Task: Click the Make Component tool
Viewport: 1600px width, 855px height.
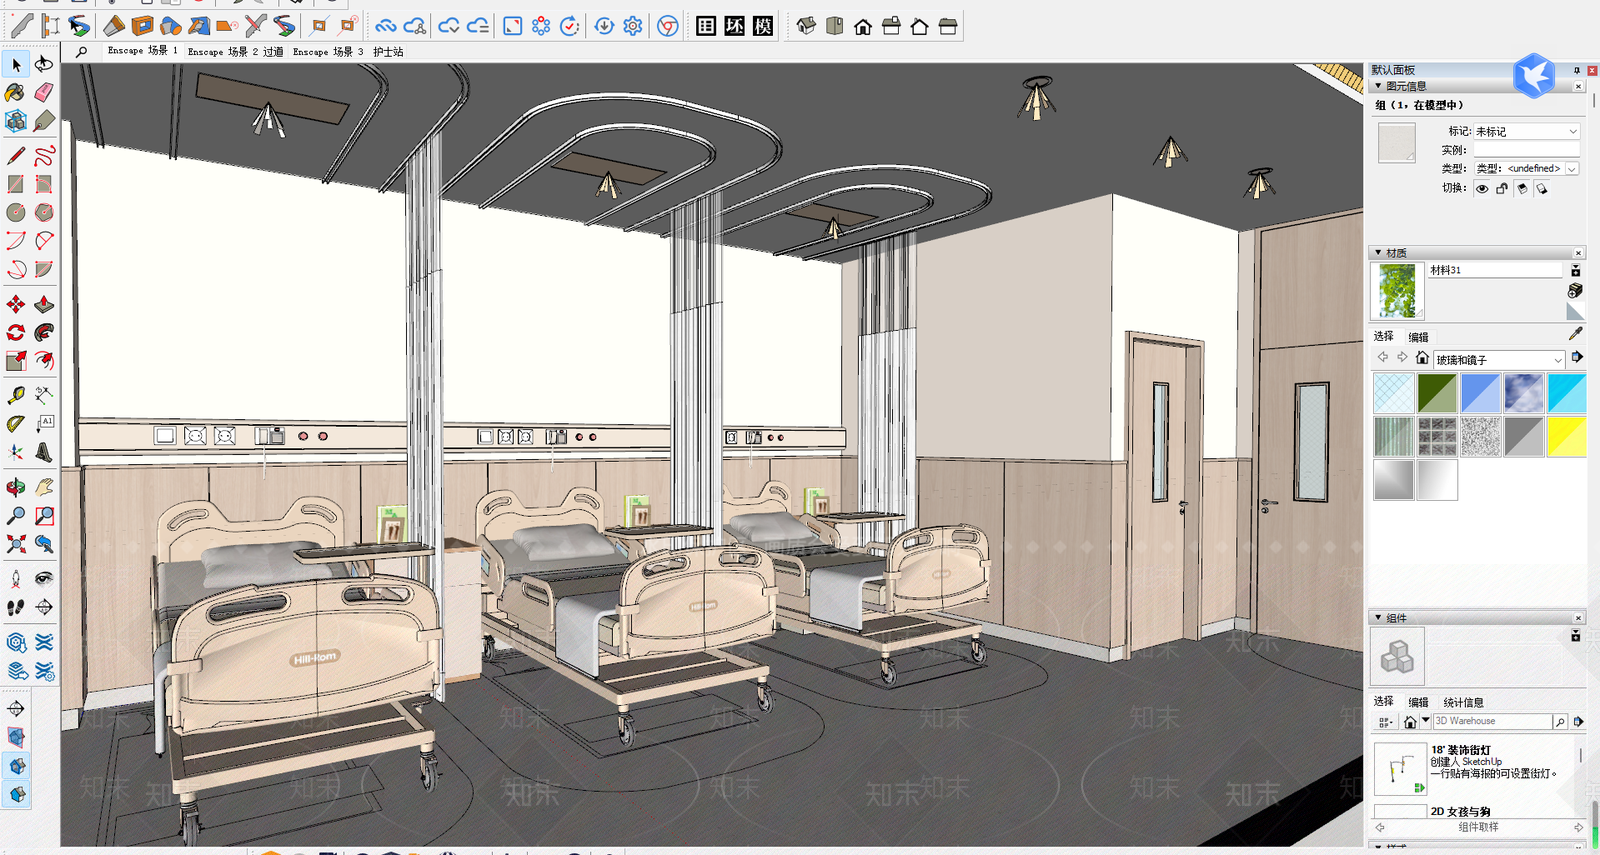Action: click(16, 121)
